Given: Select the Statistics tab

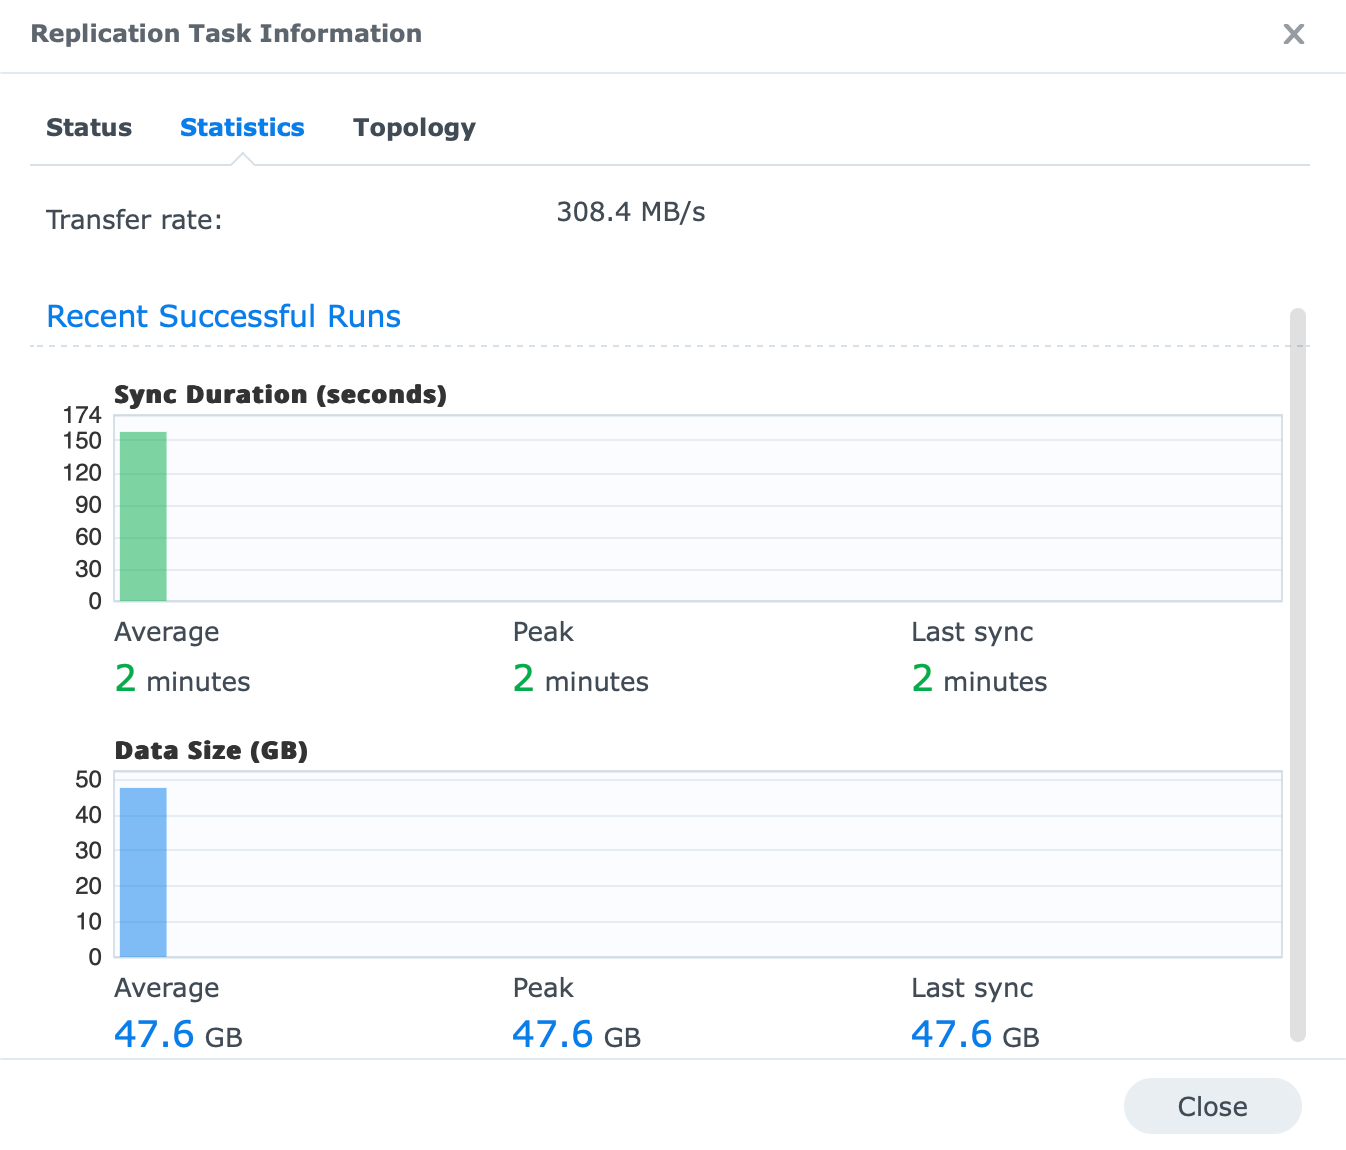Looking at the screenshot, I should (x=242, y=128).
